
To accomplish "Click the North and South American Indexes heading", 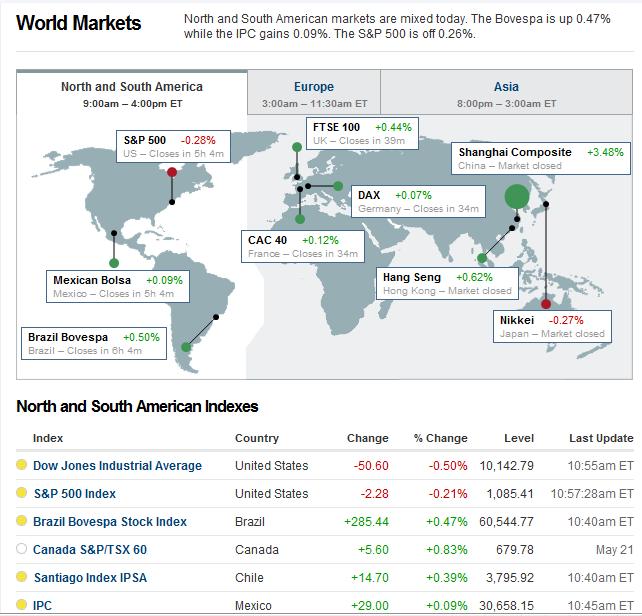I will [137, 407].
